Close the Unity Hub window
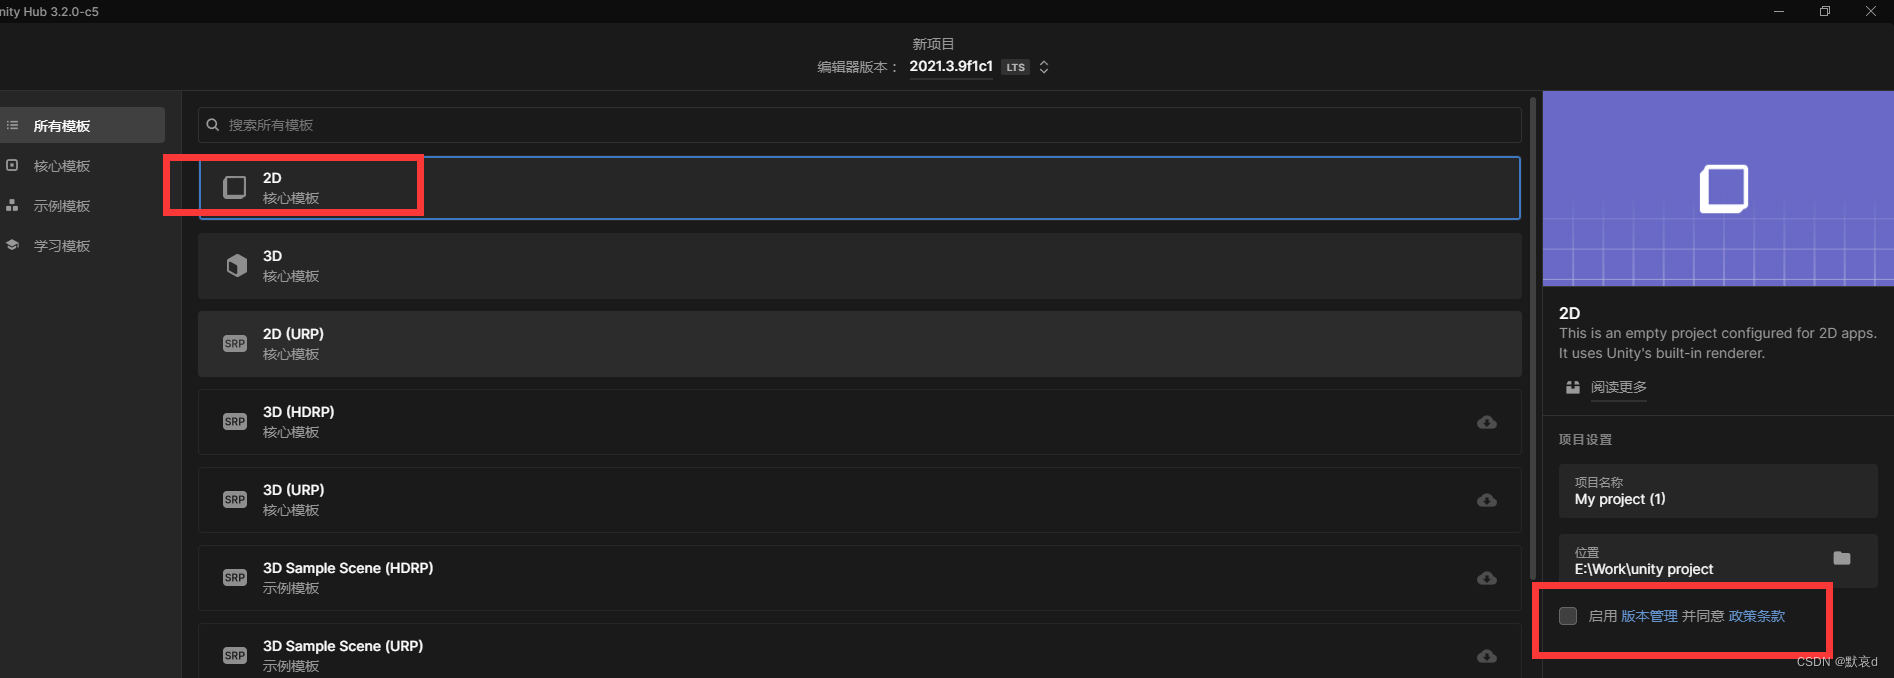1894x678 pixels. 1871,11
